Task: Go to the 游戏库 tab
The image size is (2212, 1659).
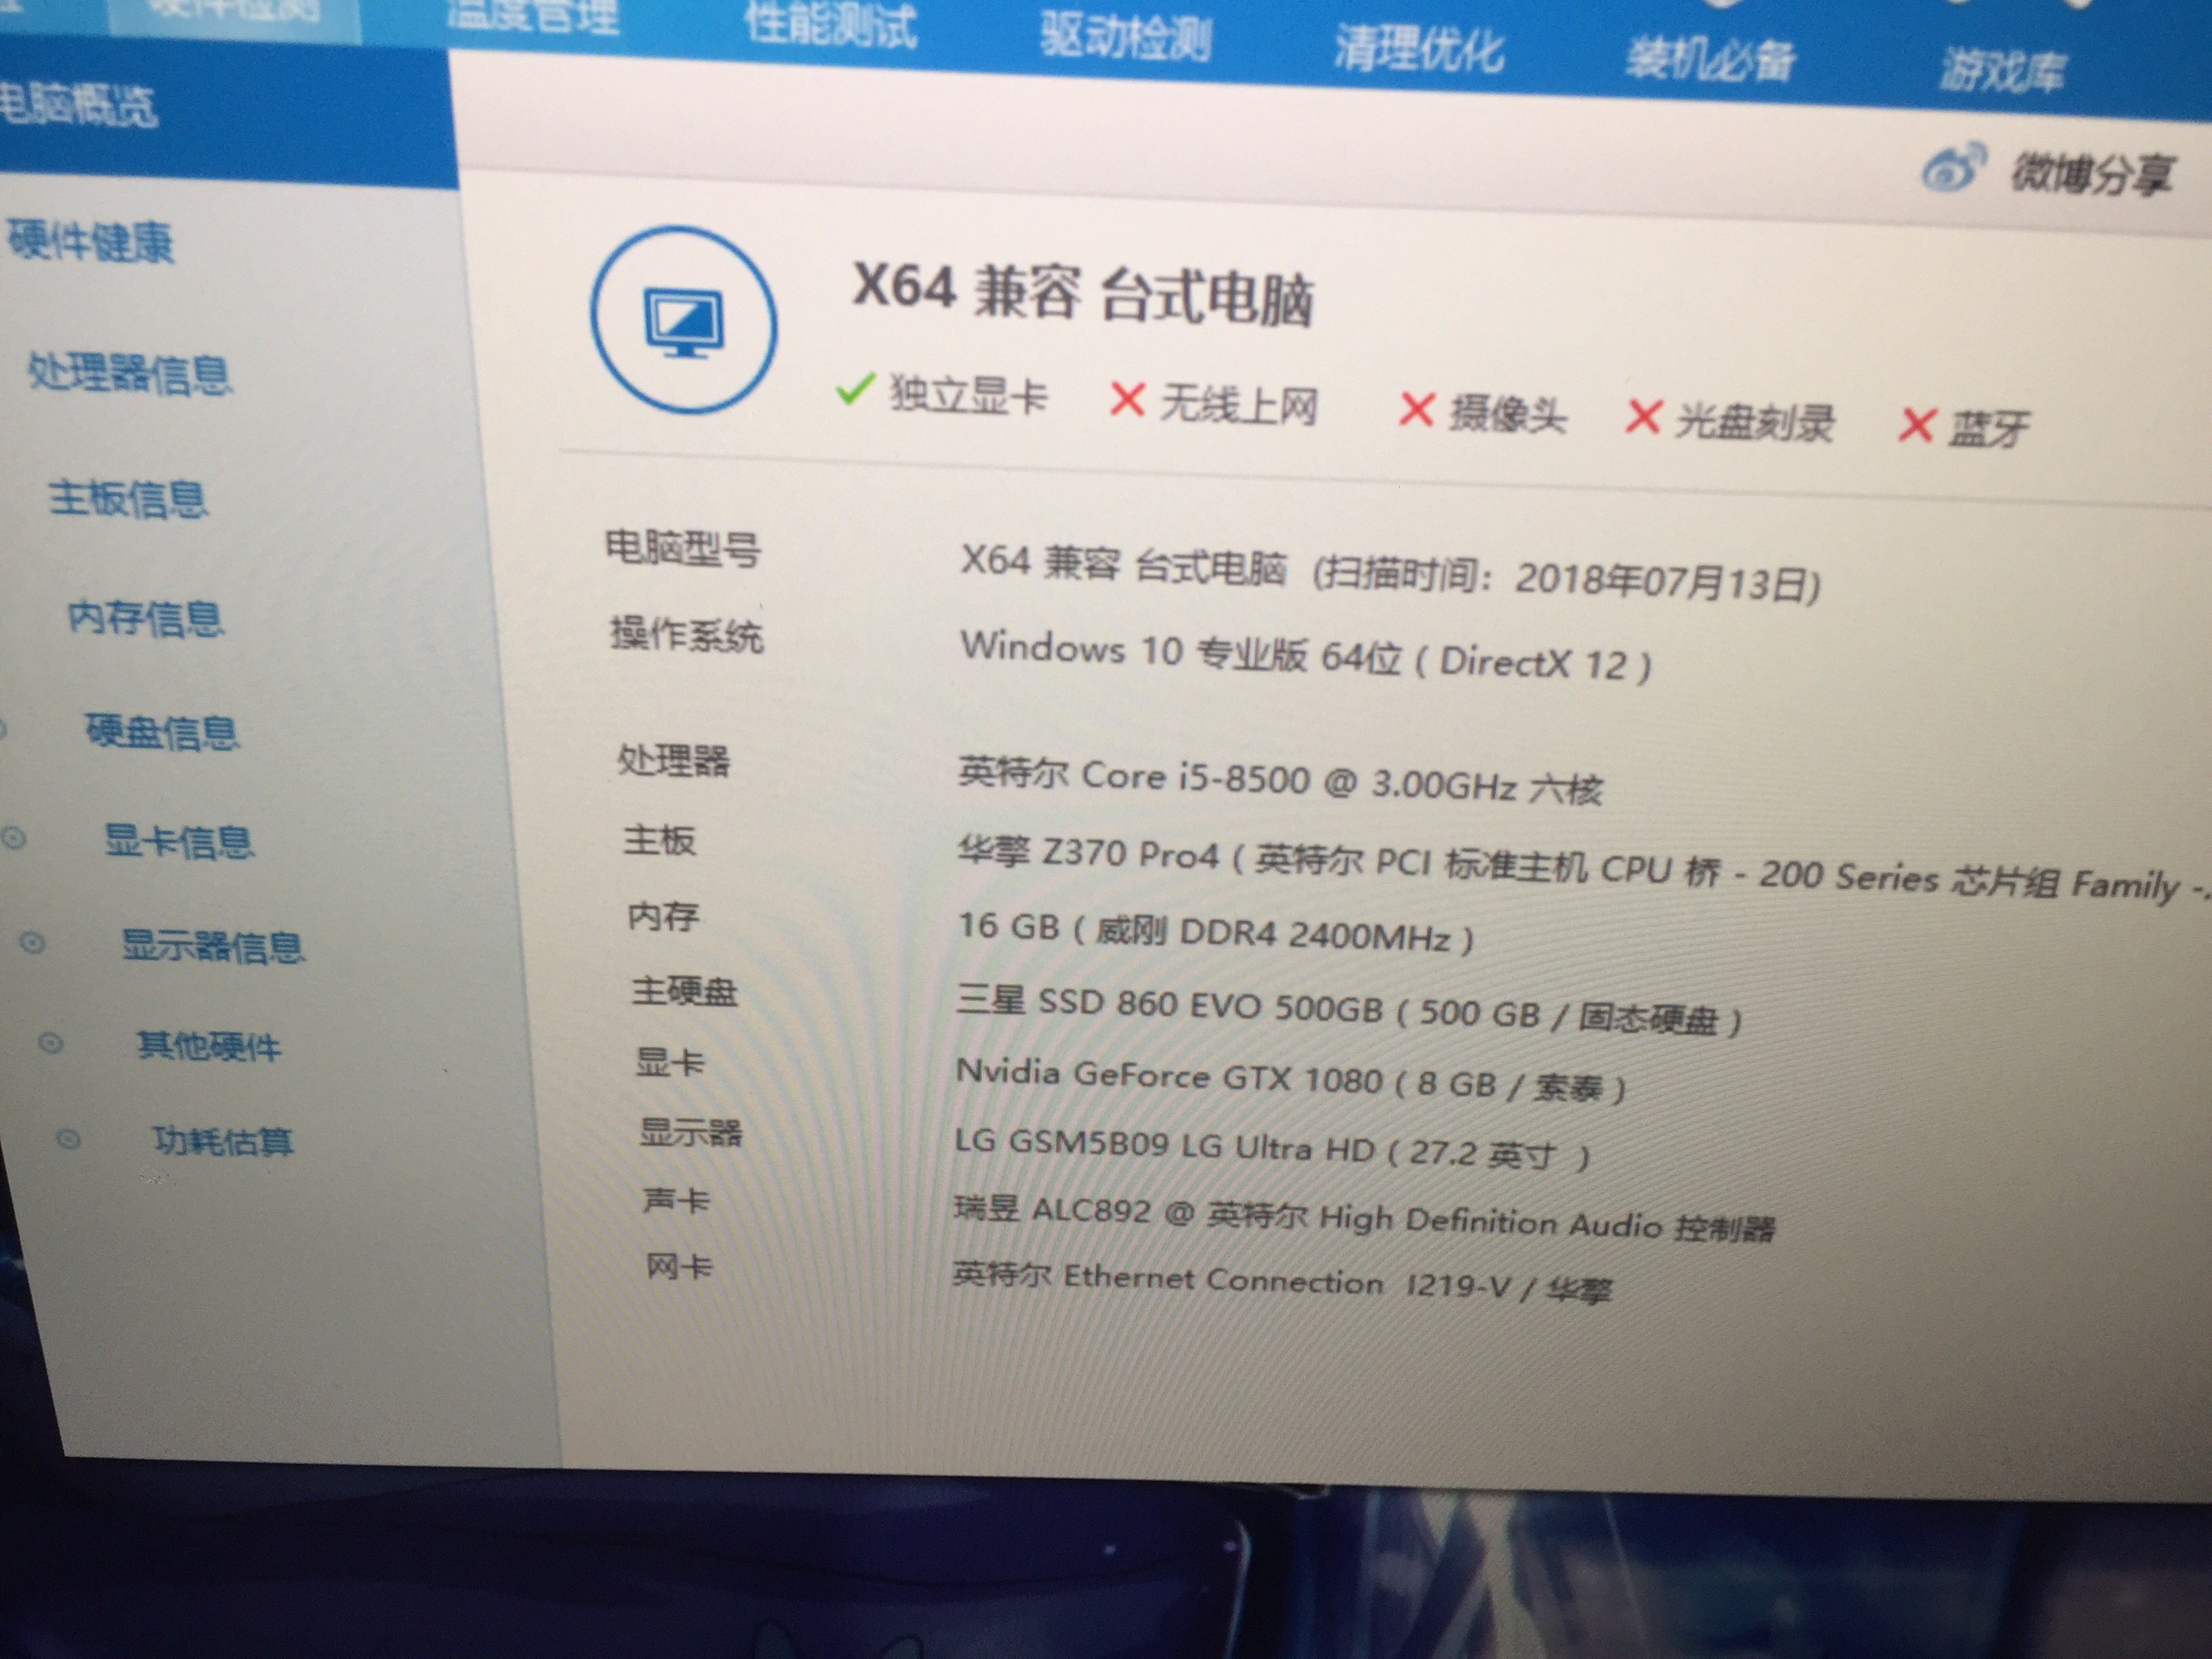Action: point(2003,70)
